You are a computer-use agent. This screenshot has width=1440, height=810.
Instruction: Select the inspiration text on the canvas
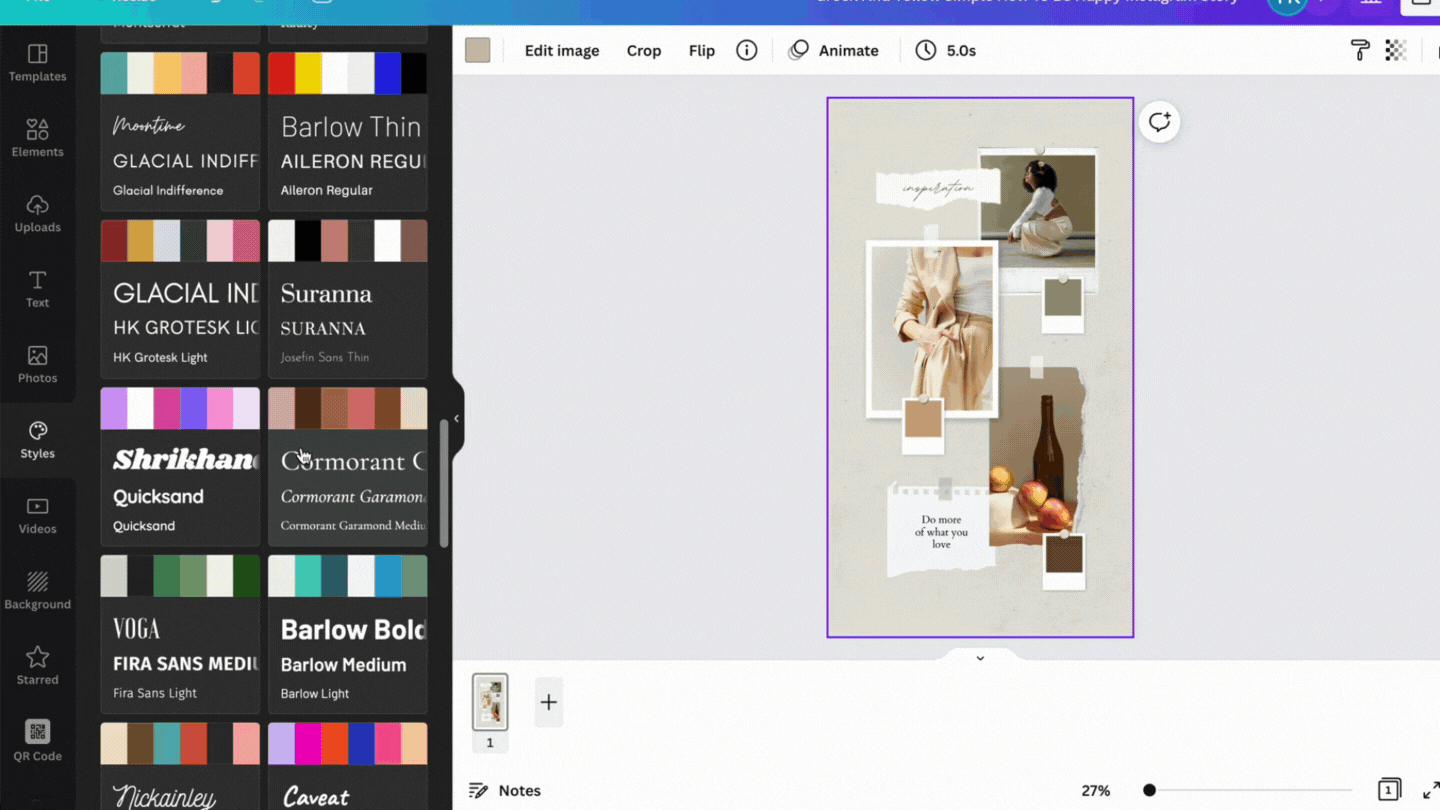point(937,188)
